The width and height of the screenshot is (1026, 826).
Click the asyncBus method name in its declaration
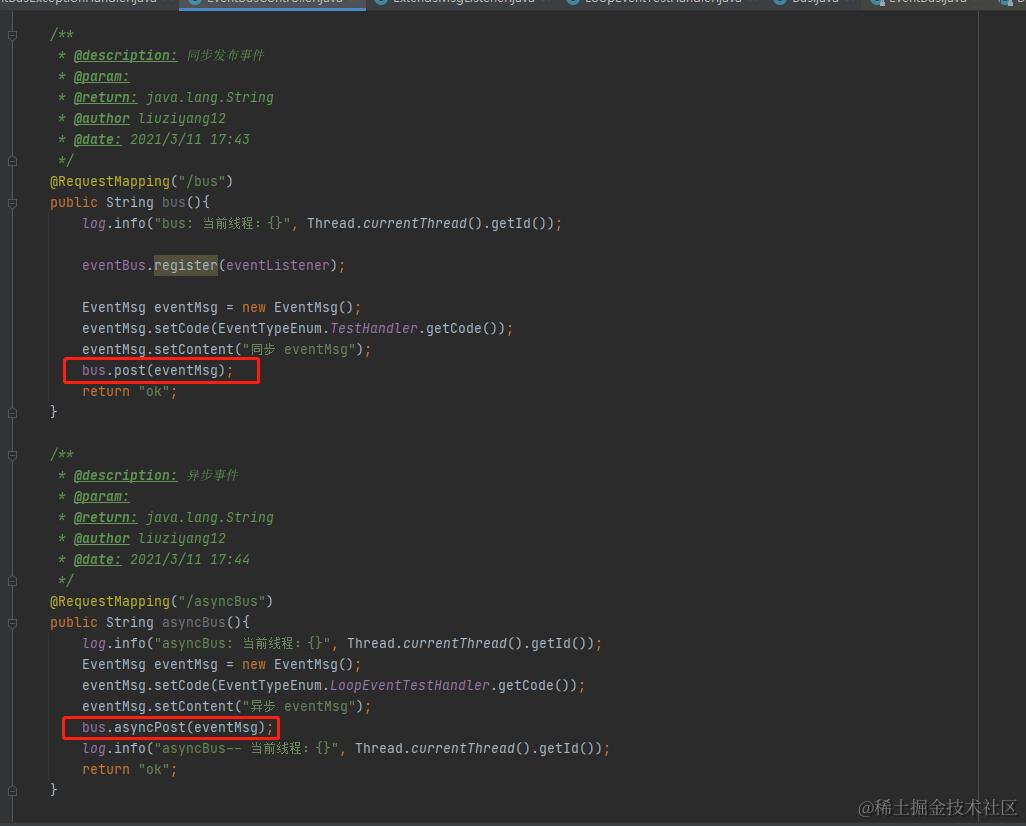pyautogui.click(x=194, y=622)
